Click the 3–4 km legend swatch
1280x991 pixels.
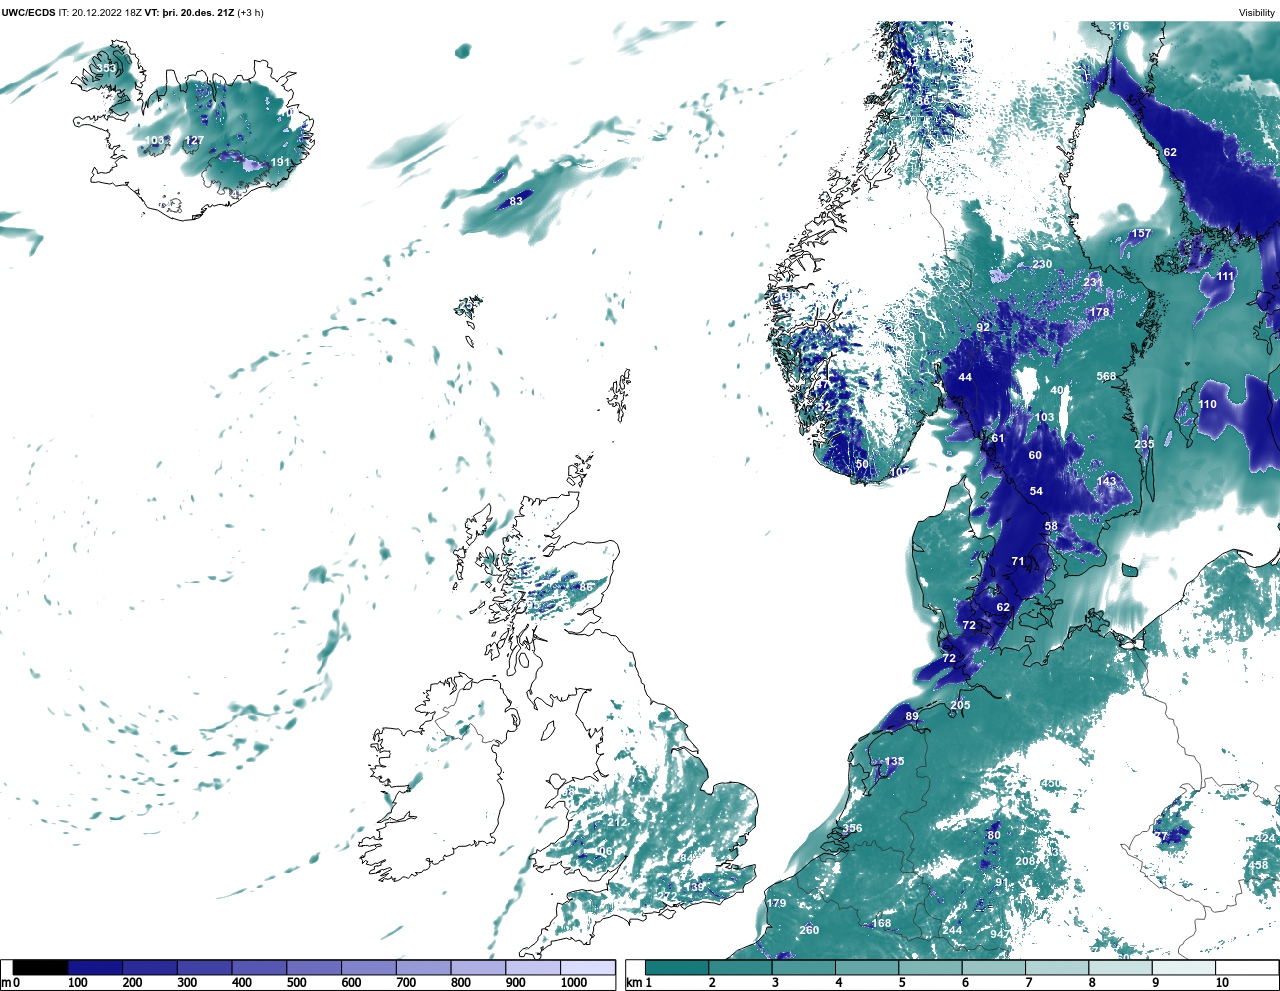804,967
